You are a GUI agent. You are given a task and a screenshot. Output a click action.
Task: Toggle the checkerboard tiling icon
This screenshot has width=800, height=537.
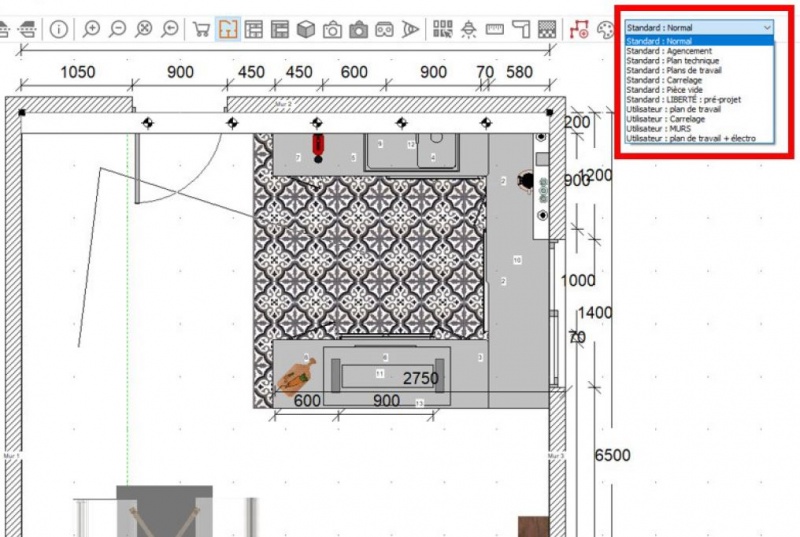[x=546, y=29]
